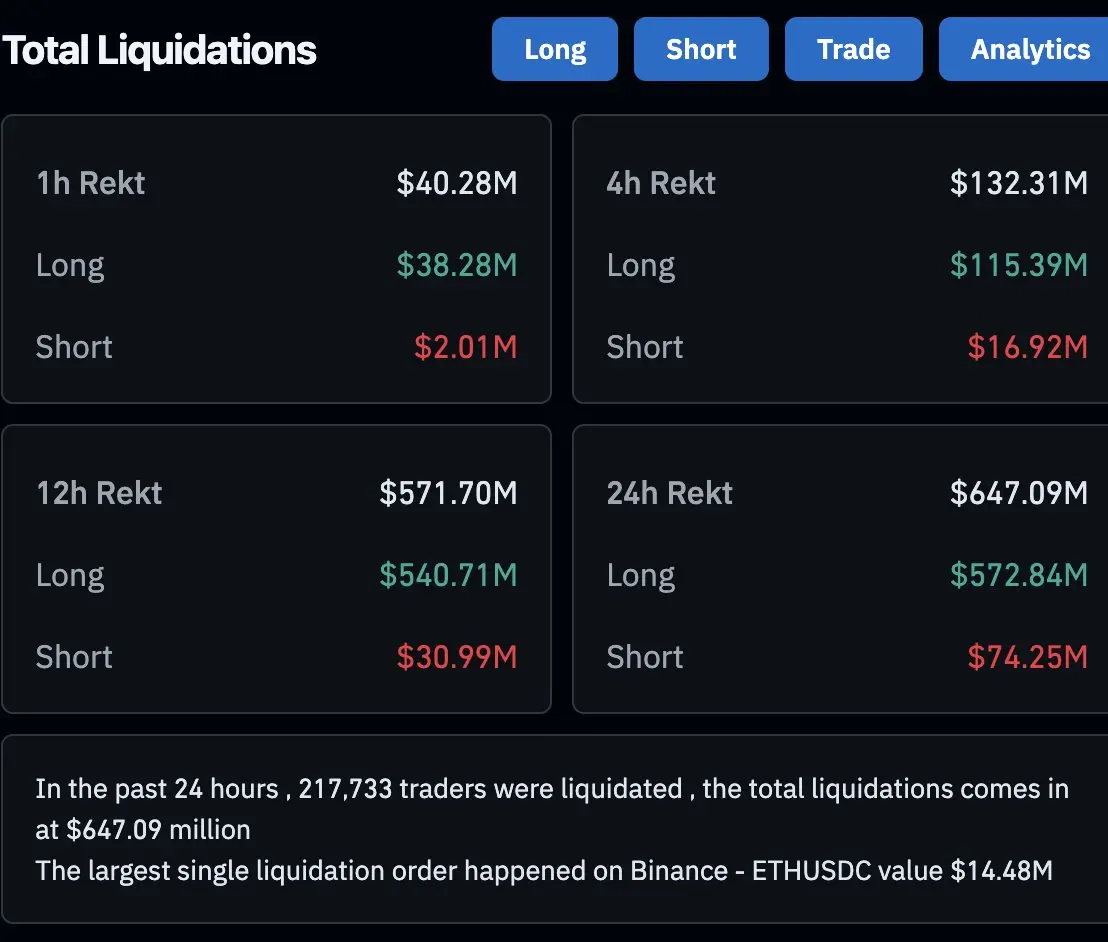Screen dimensions: 1108x942
Task: Click the Total Liquidations heading
Action: [160, 50]
